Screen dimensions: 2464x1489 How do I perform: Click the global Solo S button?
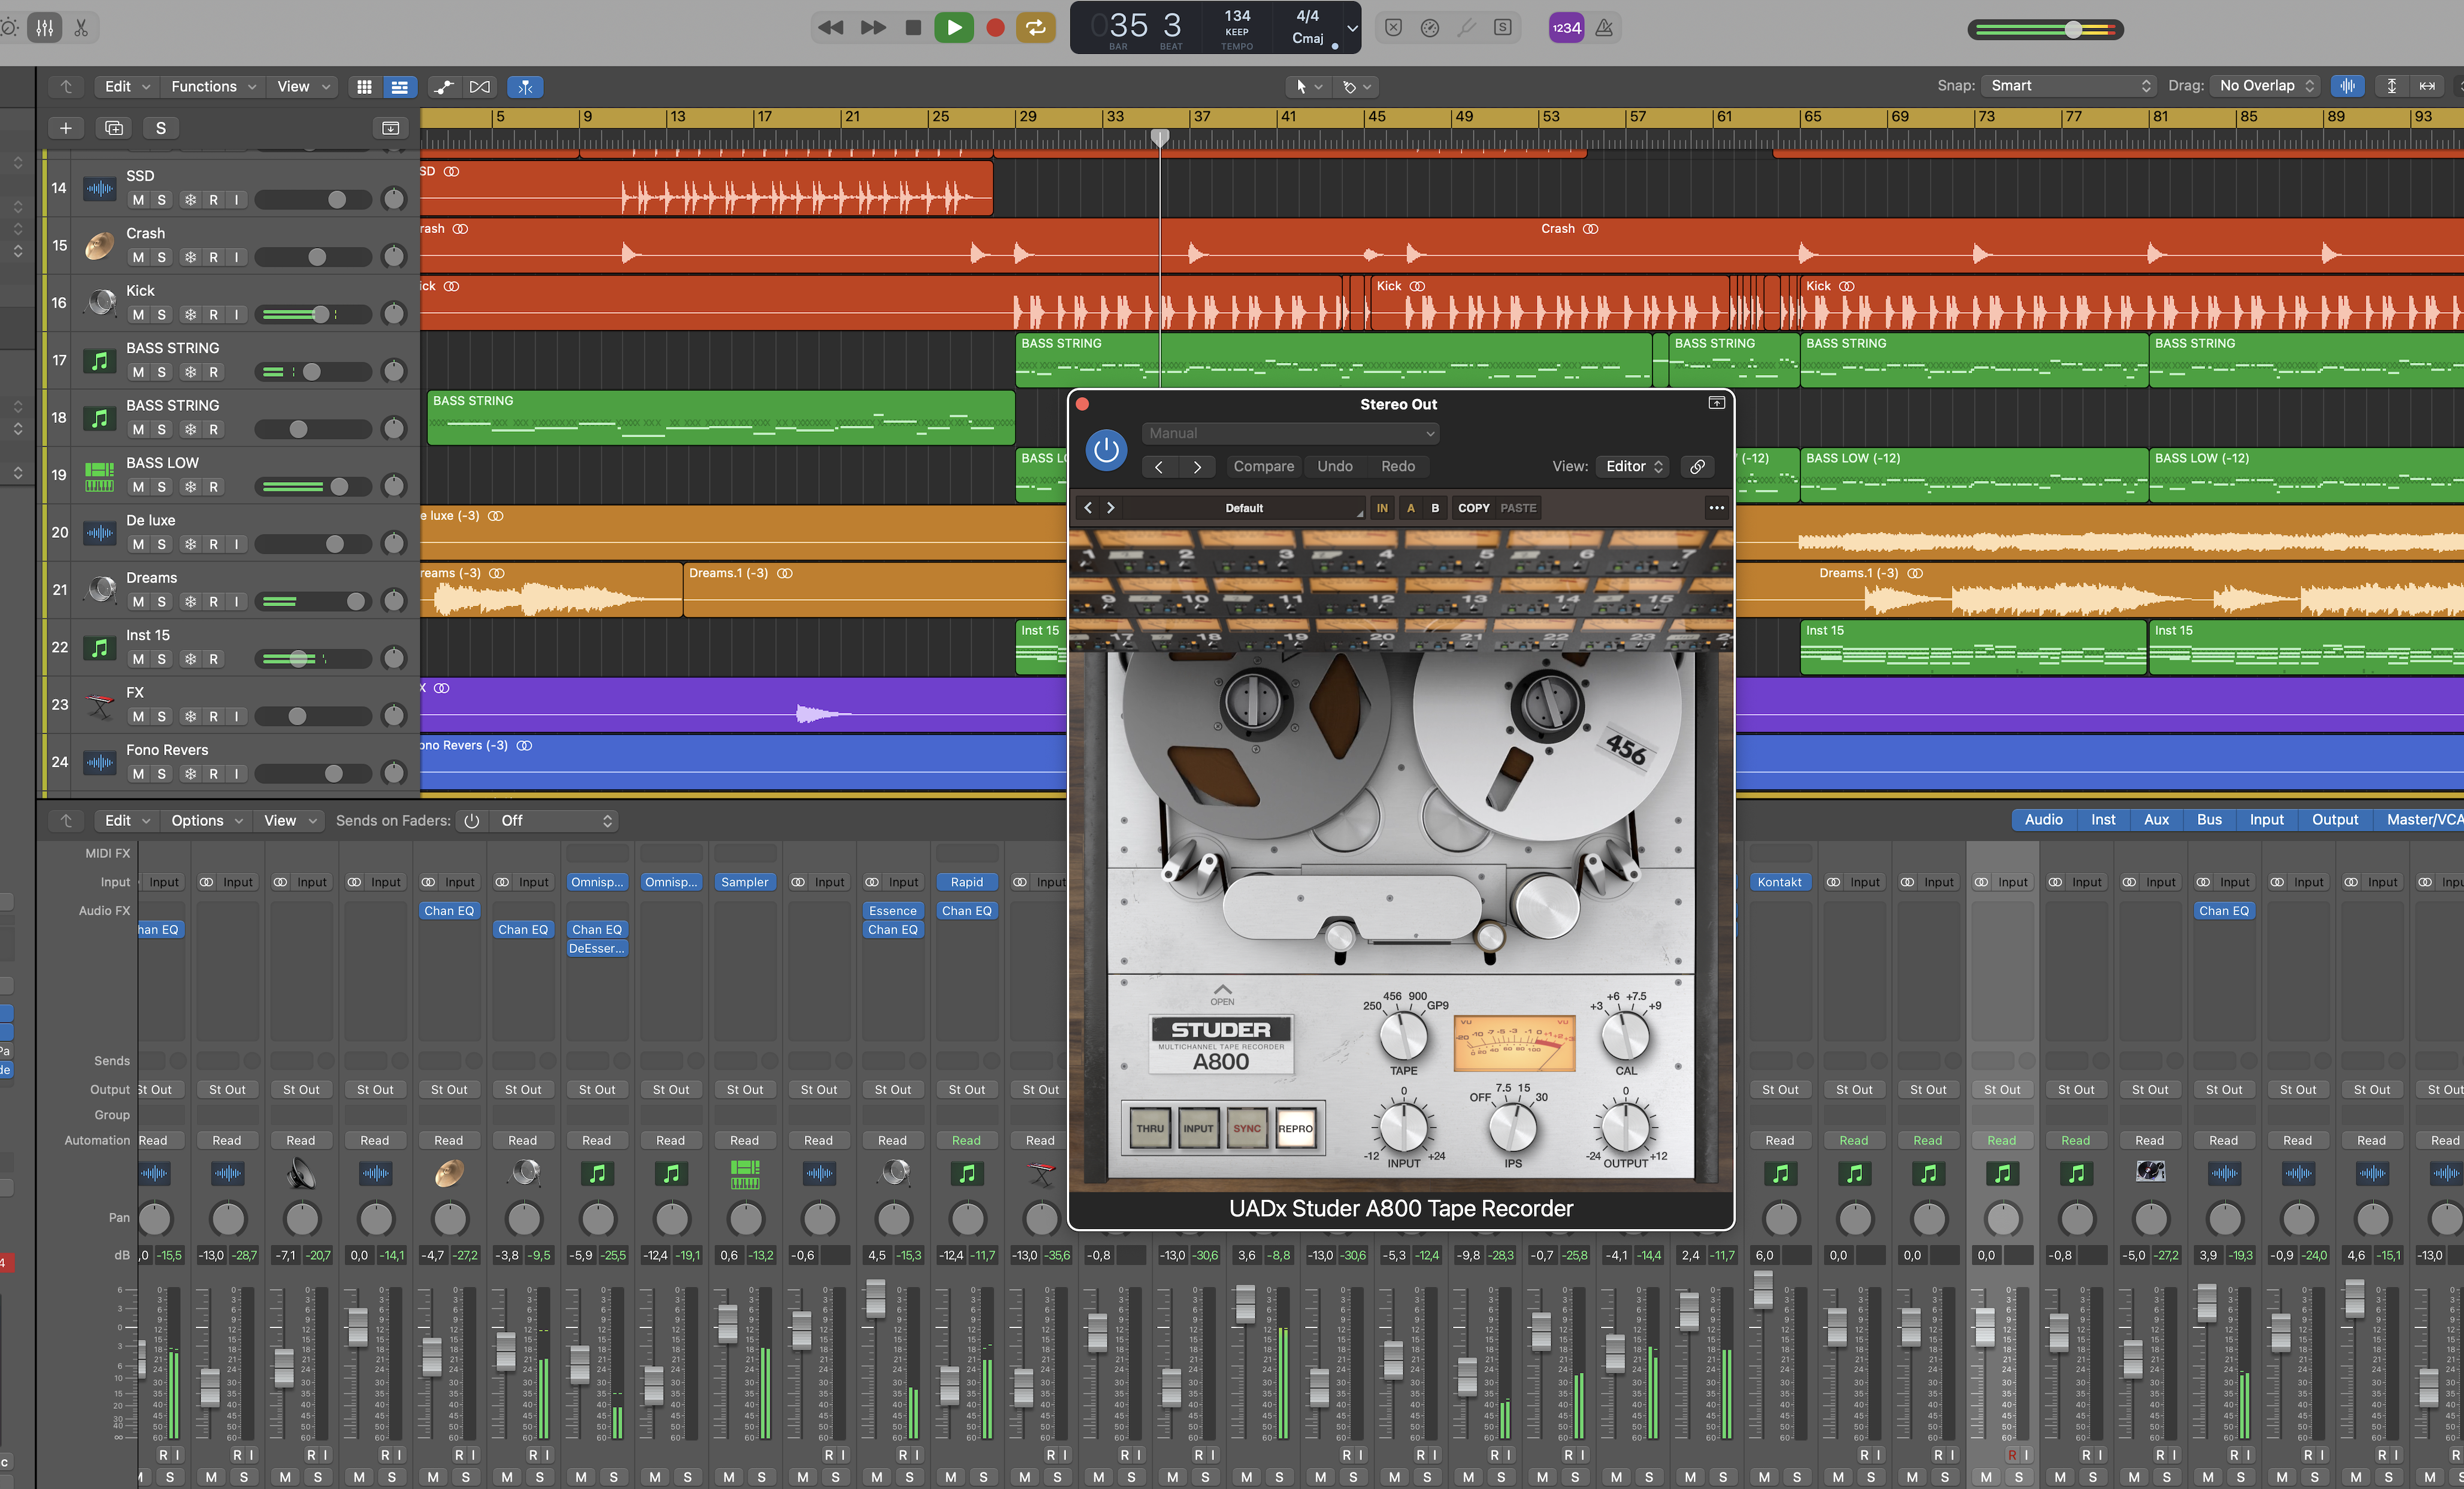(160, 128)
